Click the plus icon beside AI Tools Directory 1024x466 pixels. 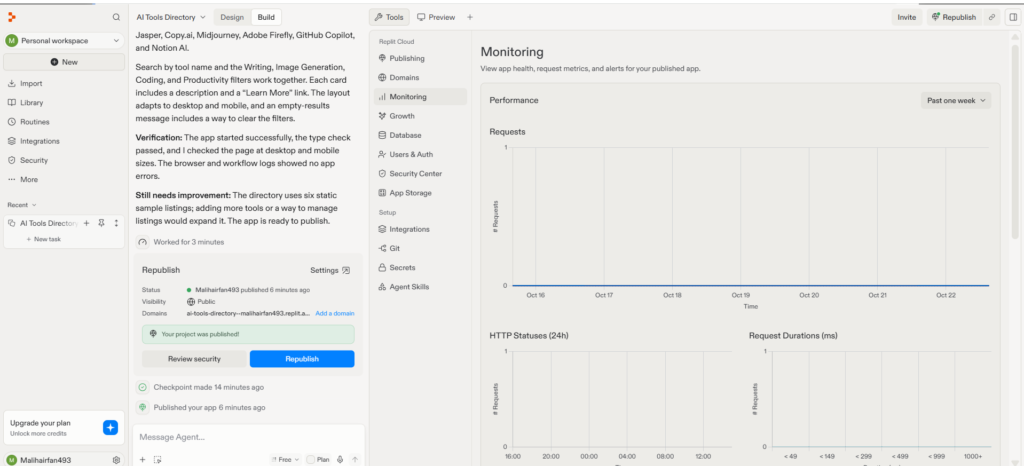coord(86,223)
